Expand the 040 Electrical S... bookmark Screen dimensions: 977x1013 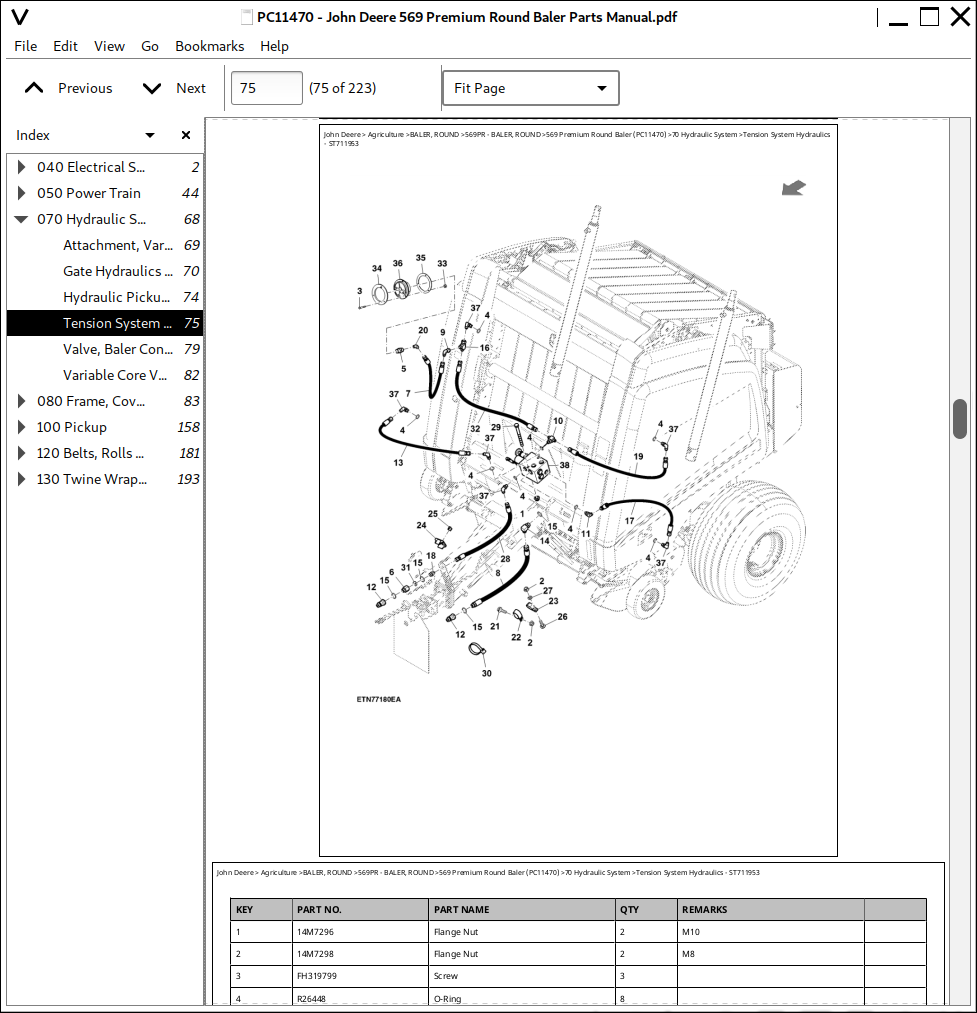[21, 167]
